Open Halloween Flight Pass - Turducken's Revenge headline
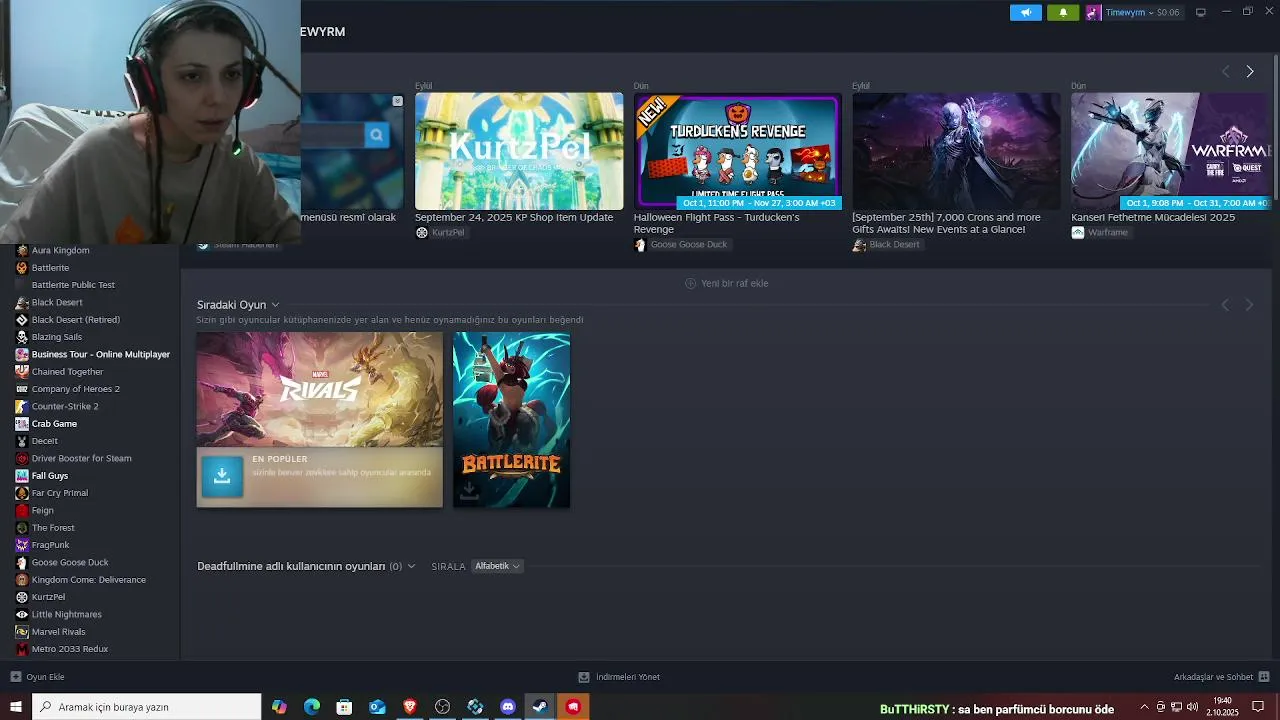1280x720 pixels. (x=716, y=223)
